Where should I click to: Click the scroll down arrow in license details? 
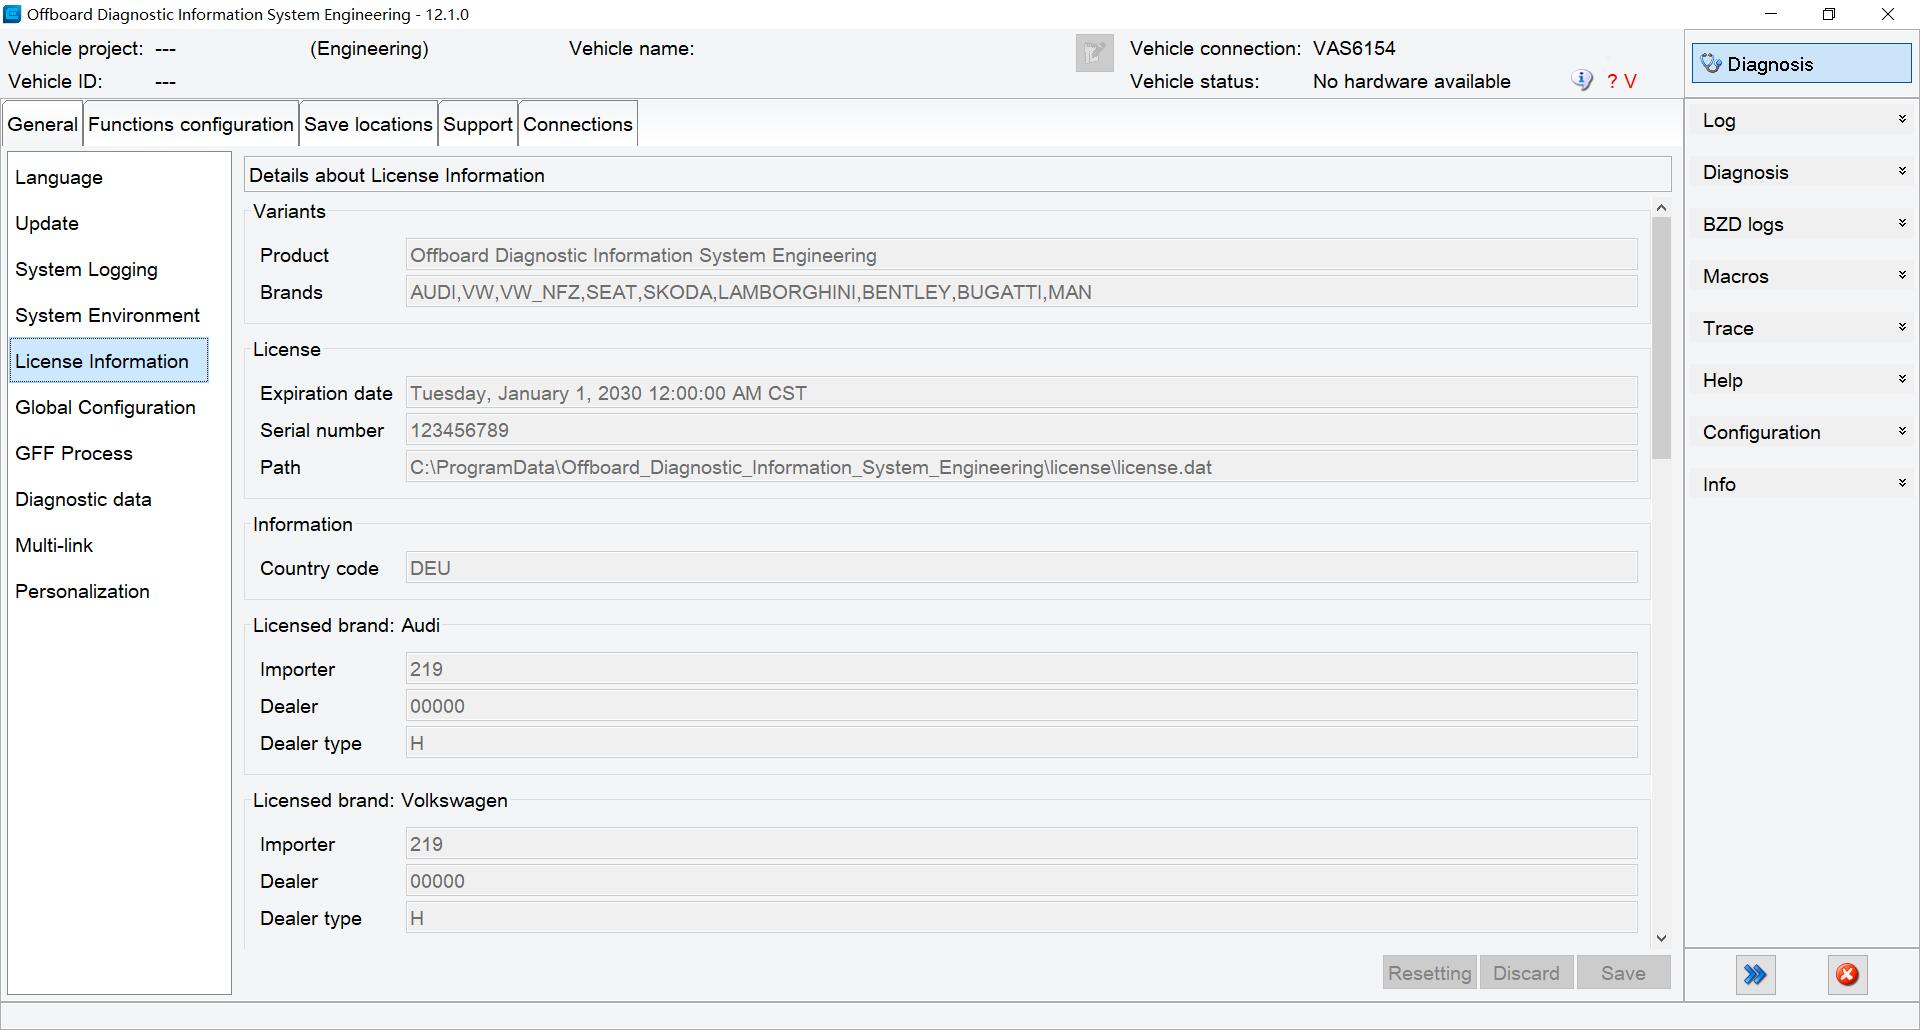(1661, 938)
